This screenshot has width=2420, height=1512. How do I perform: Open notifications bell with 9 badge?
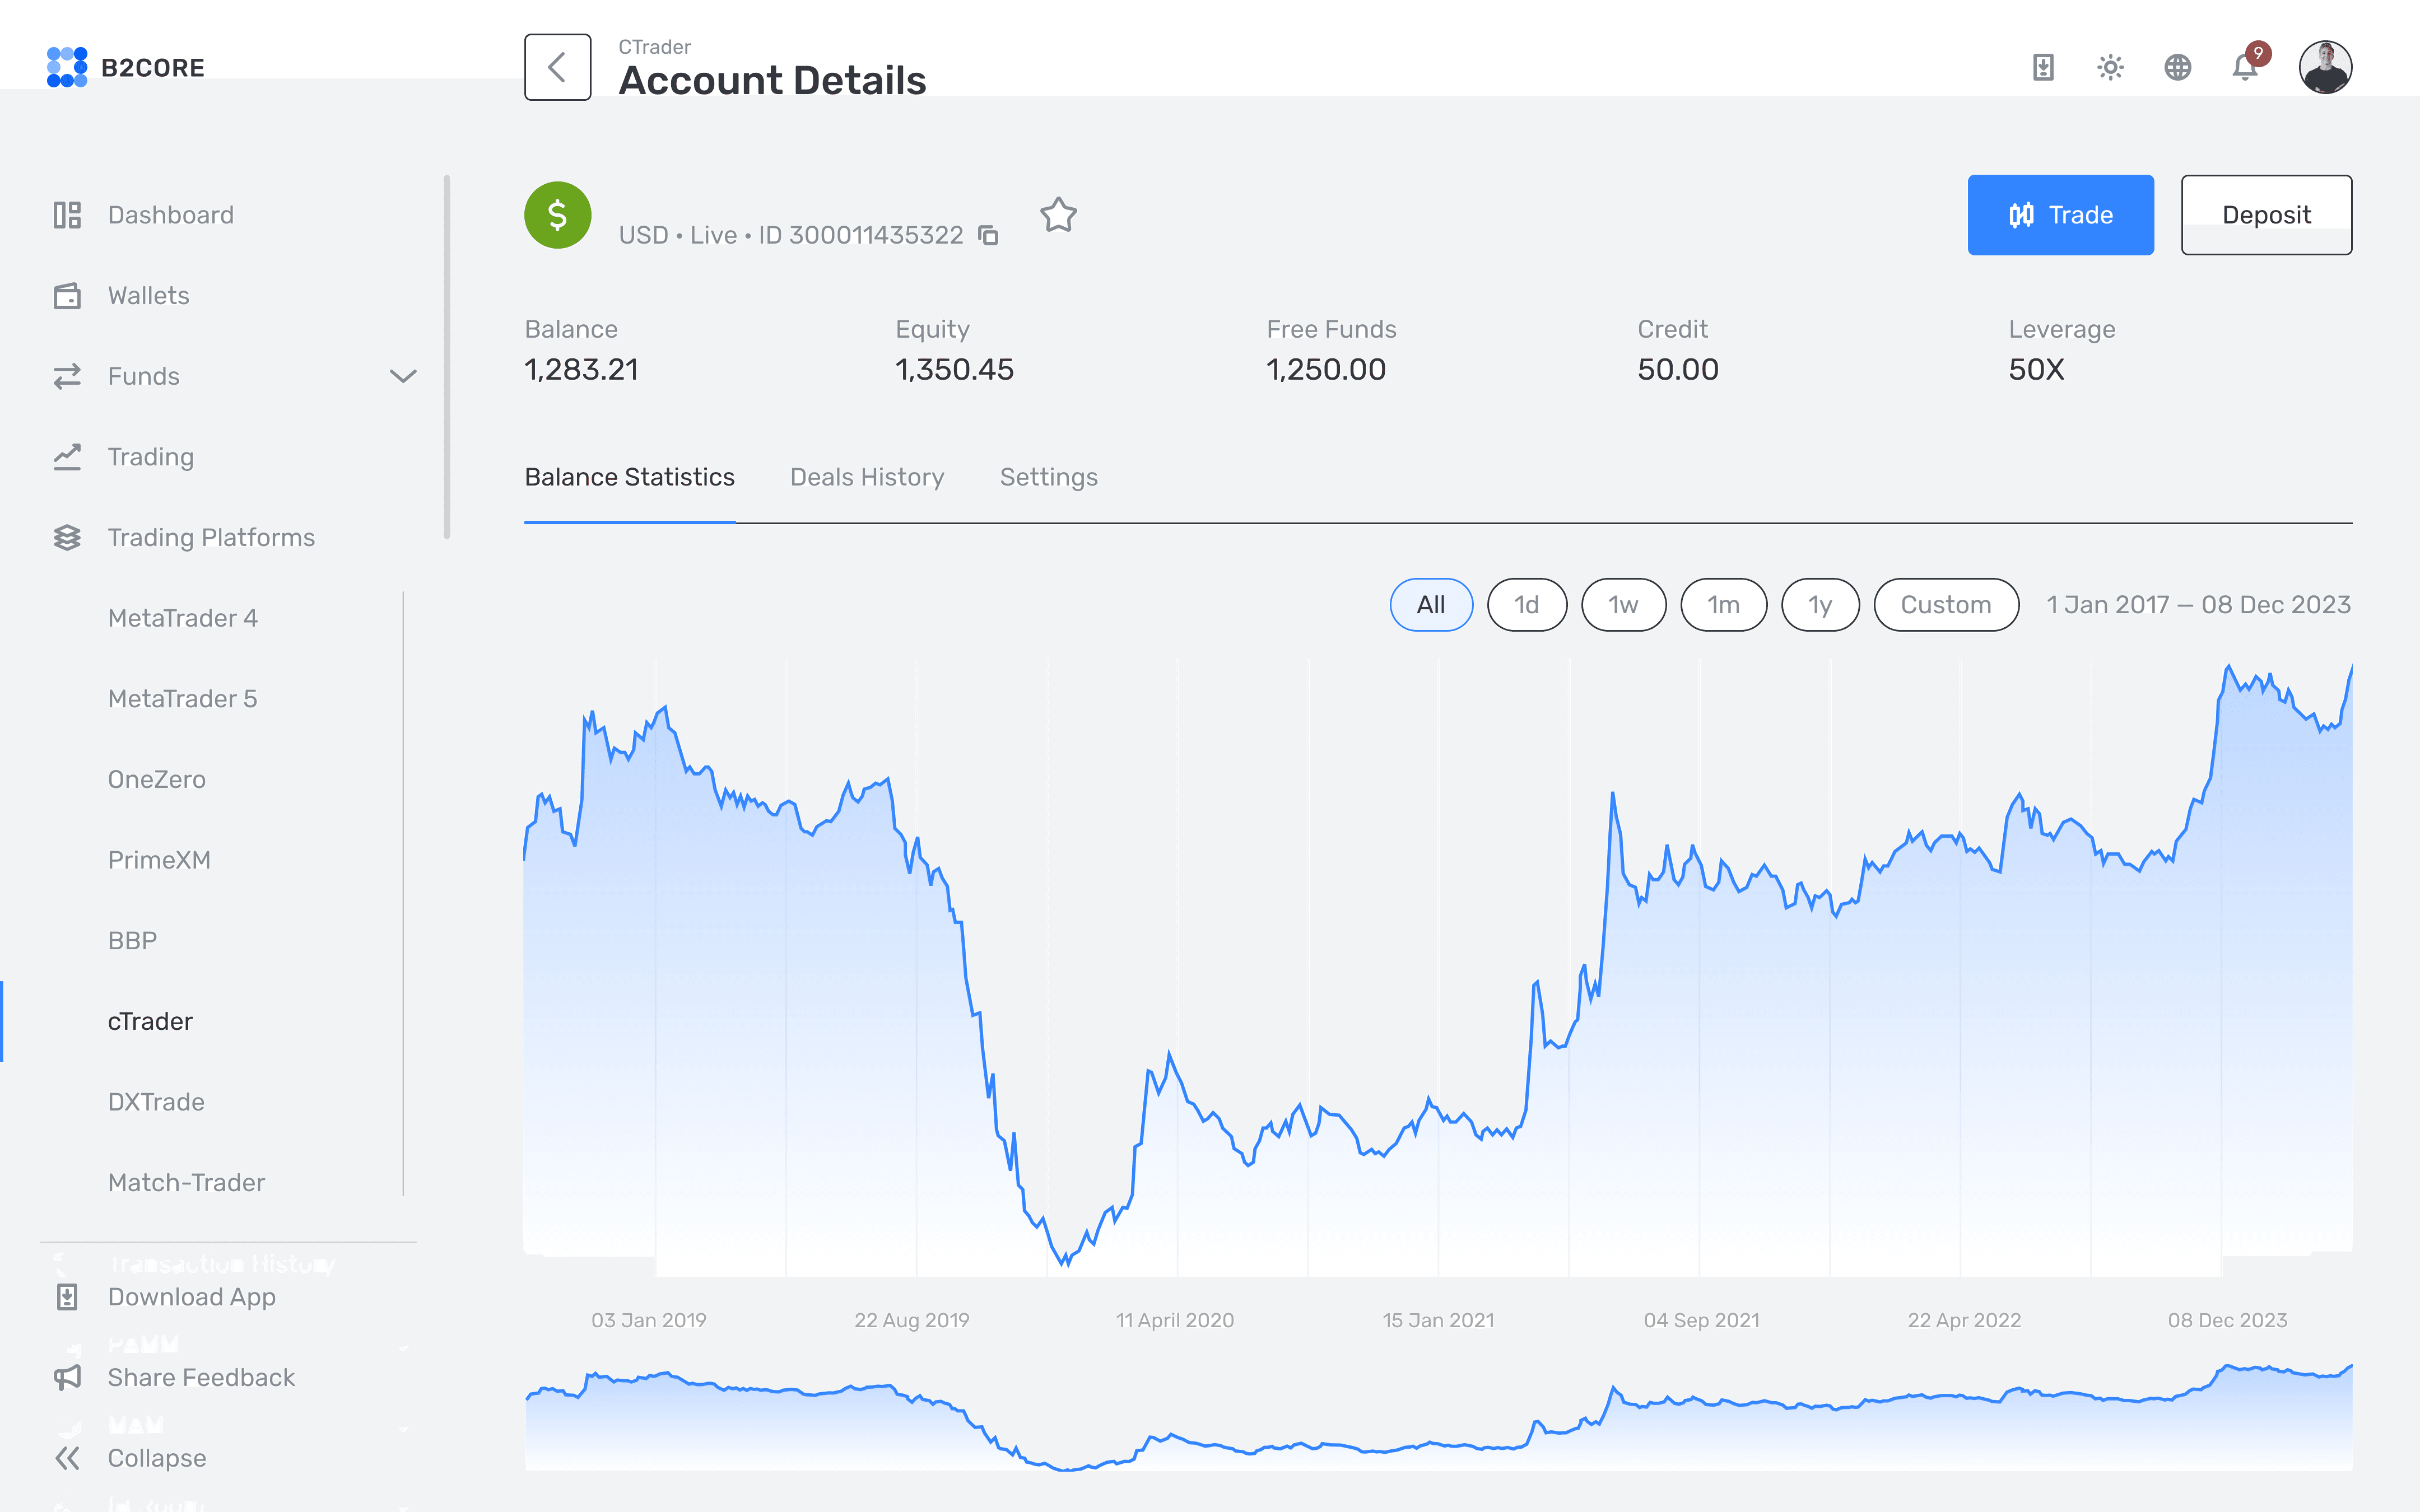click(2246, 65)
